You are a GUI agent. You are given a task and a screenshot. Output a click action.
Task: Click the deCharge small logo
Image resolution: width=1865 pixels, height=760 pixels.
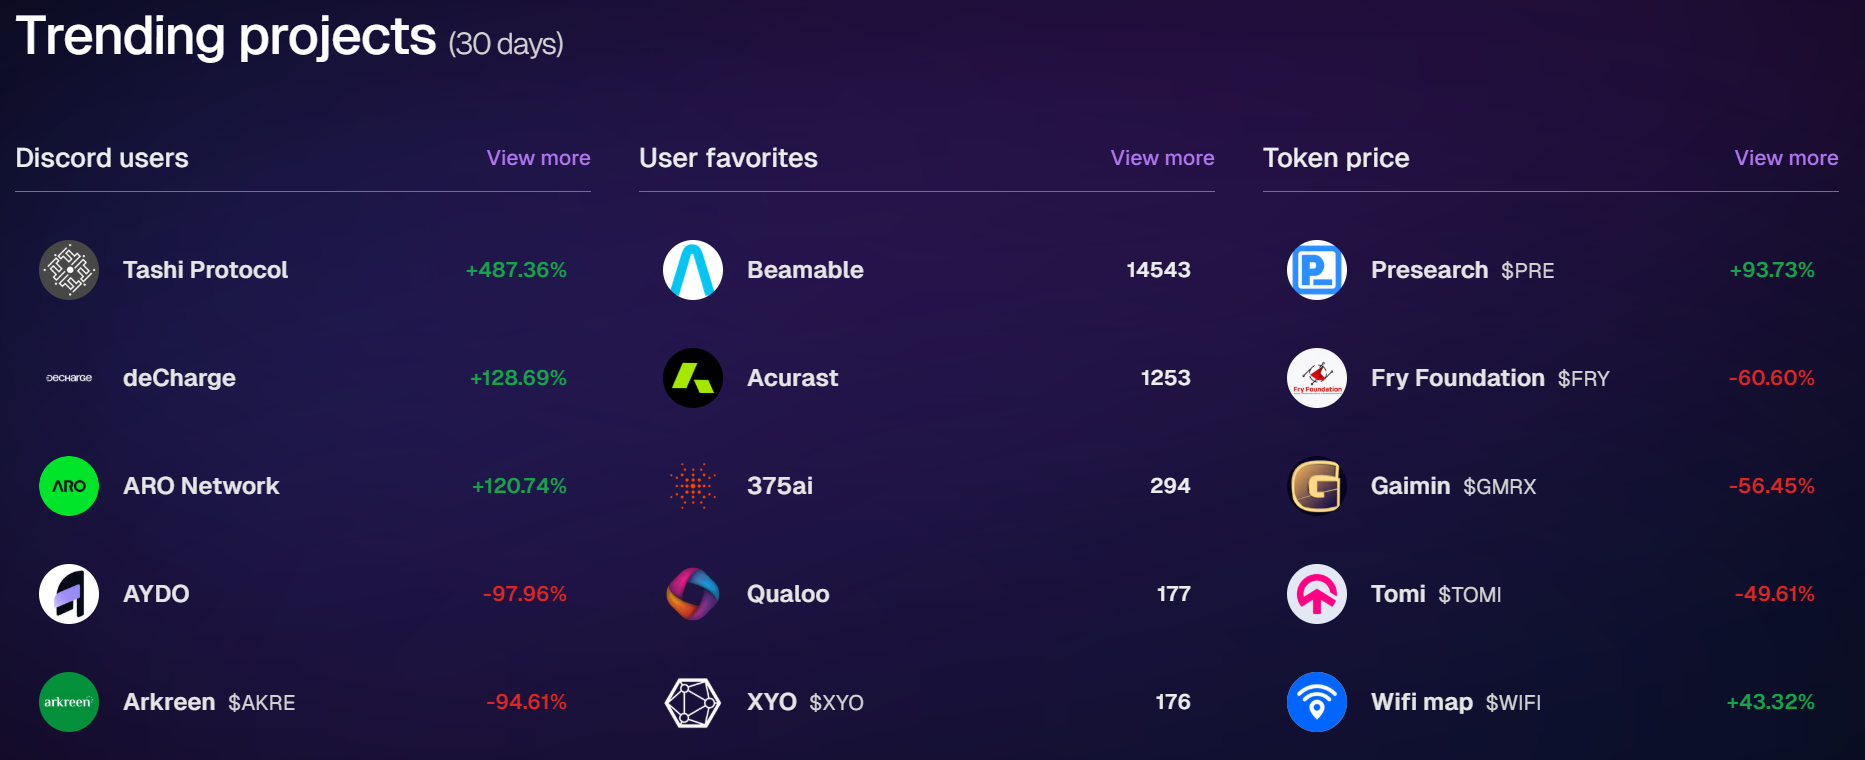coord(69,378)
